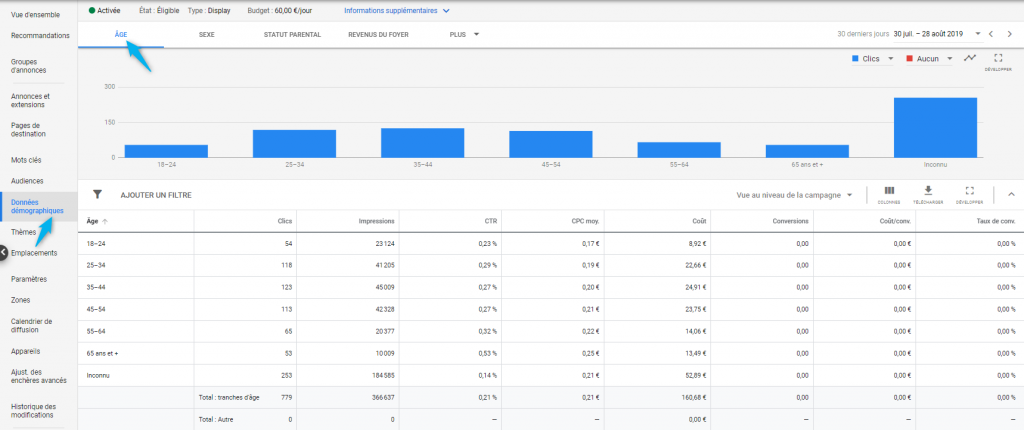
Task: Open the campaign-level view dropdown
Action: click(794, 195)
